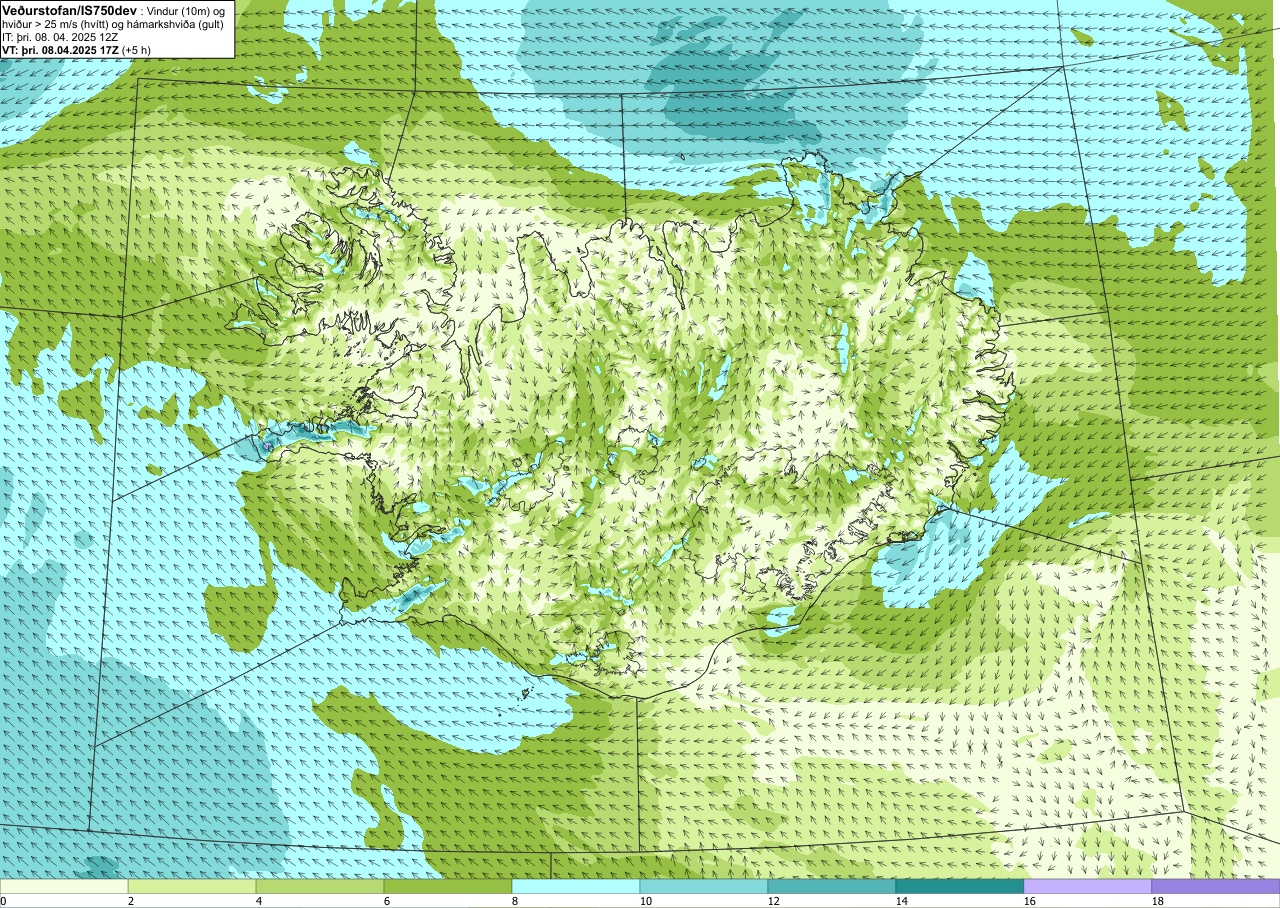The height and width of the screenshot is (908, 1280).
Task: Click the dark teal 14–16 legend swatch
Action: pyautogui.click(x=960, y=886)
